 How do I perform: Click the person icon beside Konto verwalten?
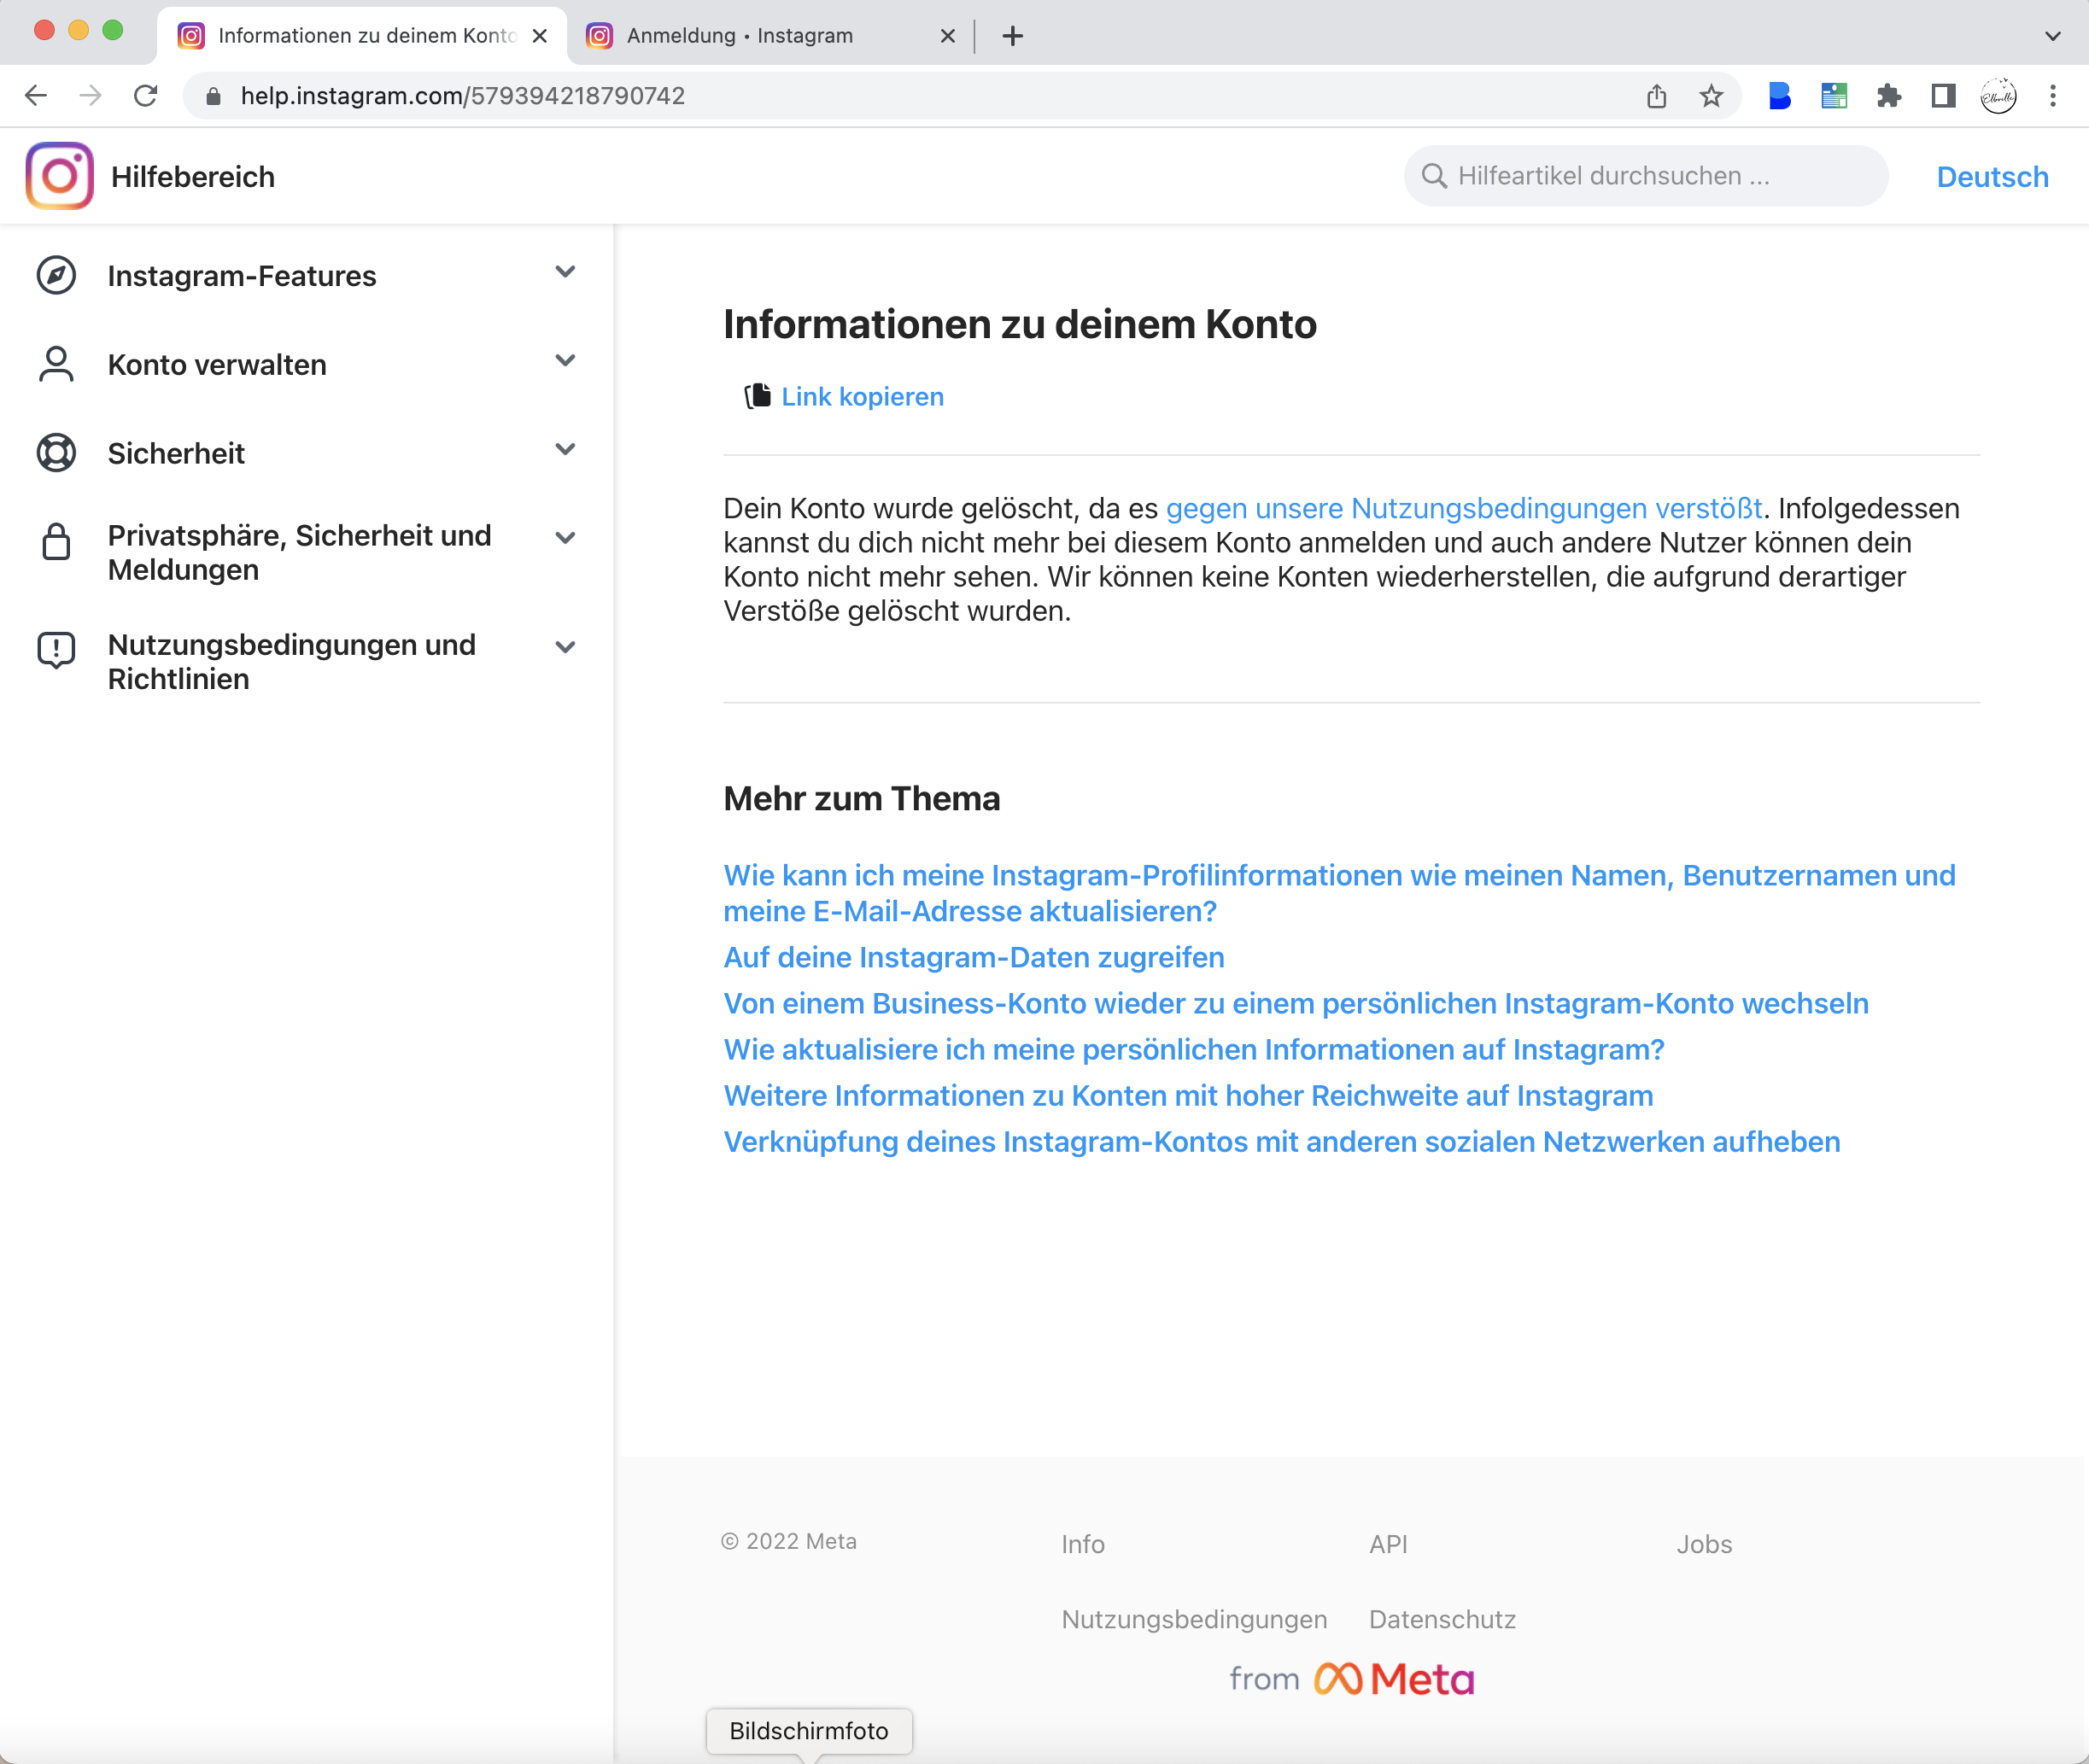pos(56,364)
